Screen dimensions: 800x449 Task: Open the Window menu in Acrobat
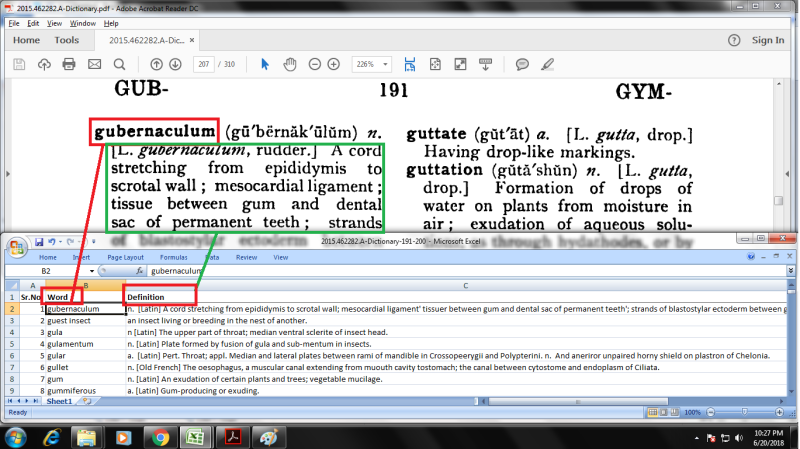(x=83, y=22)
